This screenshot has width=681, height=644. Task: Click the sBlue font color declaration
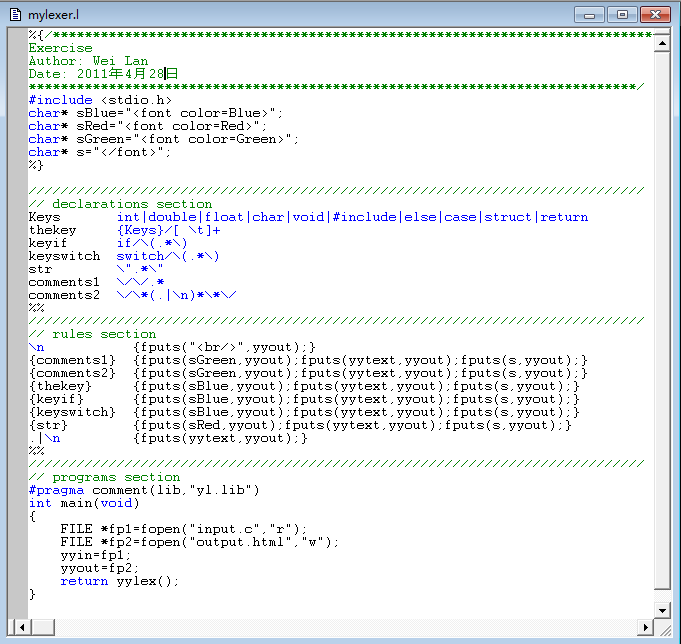[155, 113]
